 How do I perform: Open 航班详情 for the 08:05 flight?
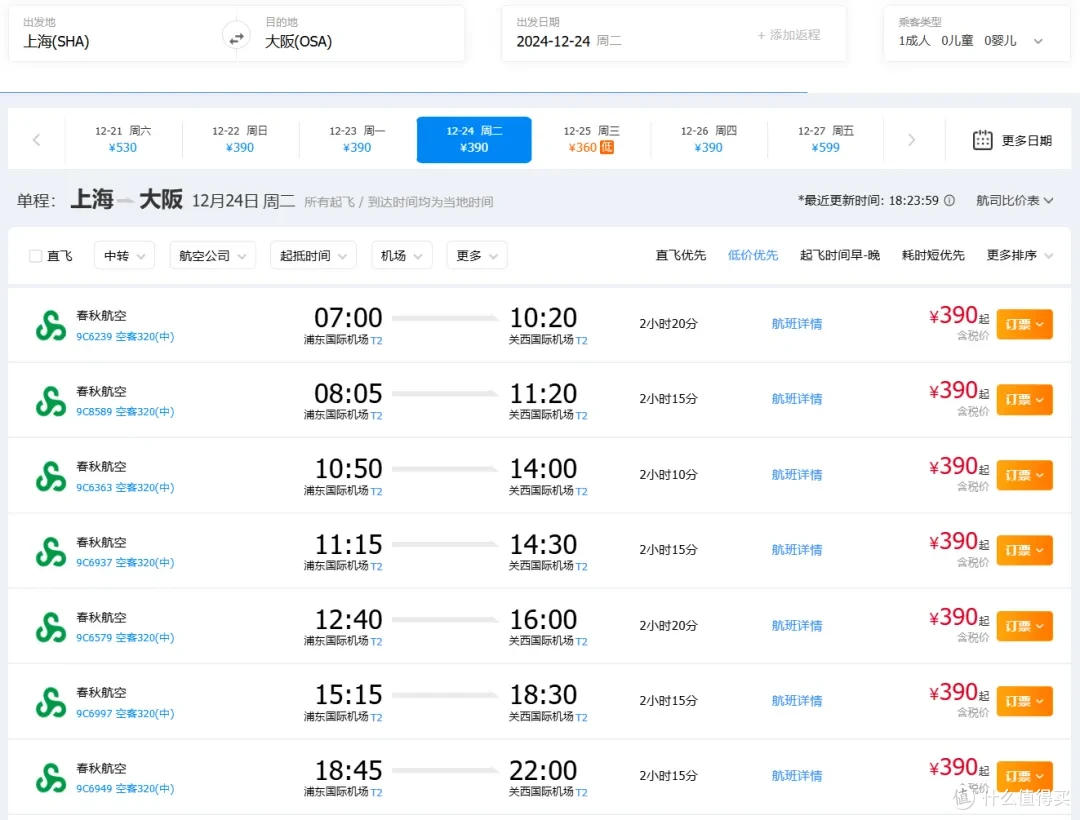(x=796, y=398)
